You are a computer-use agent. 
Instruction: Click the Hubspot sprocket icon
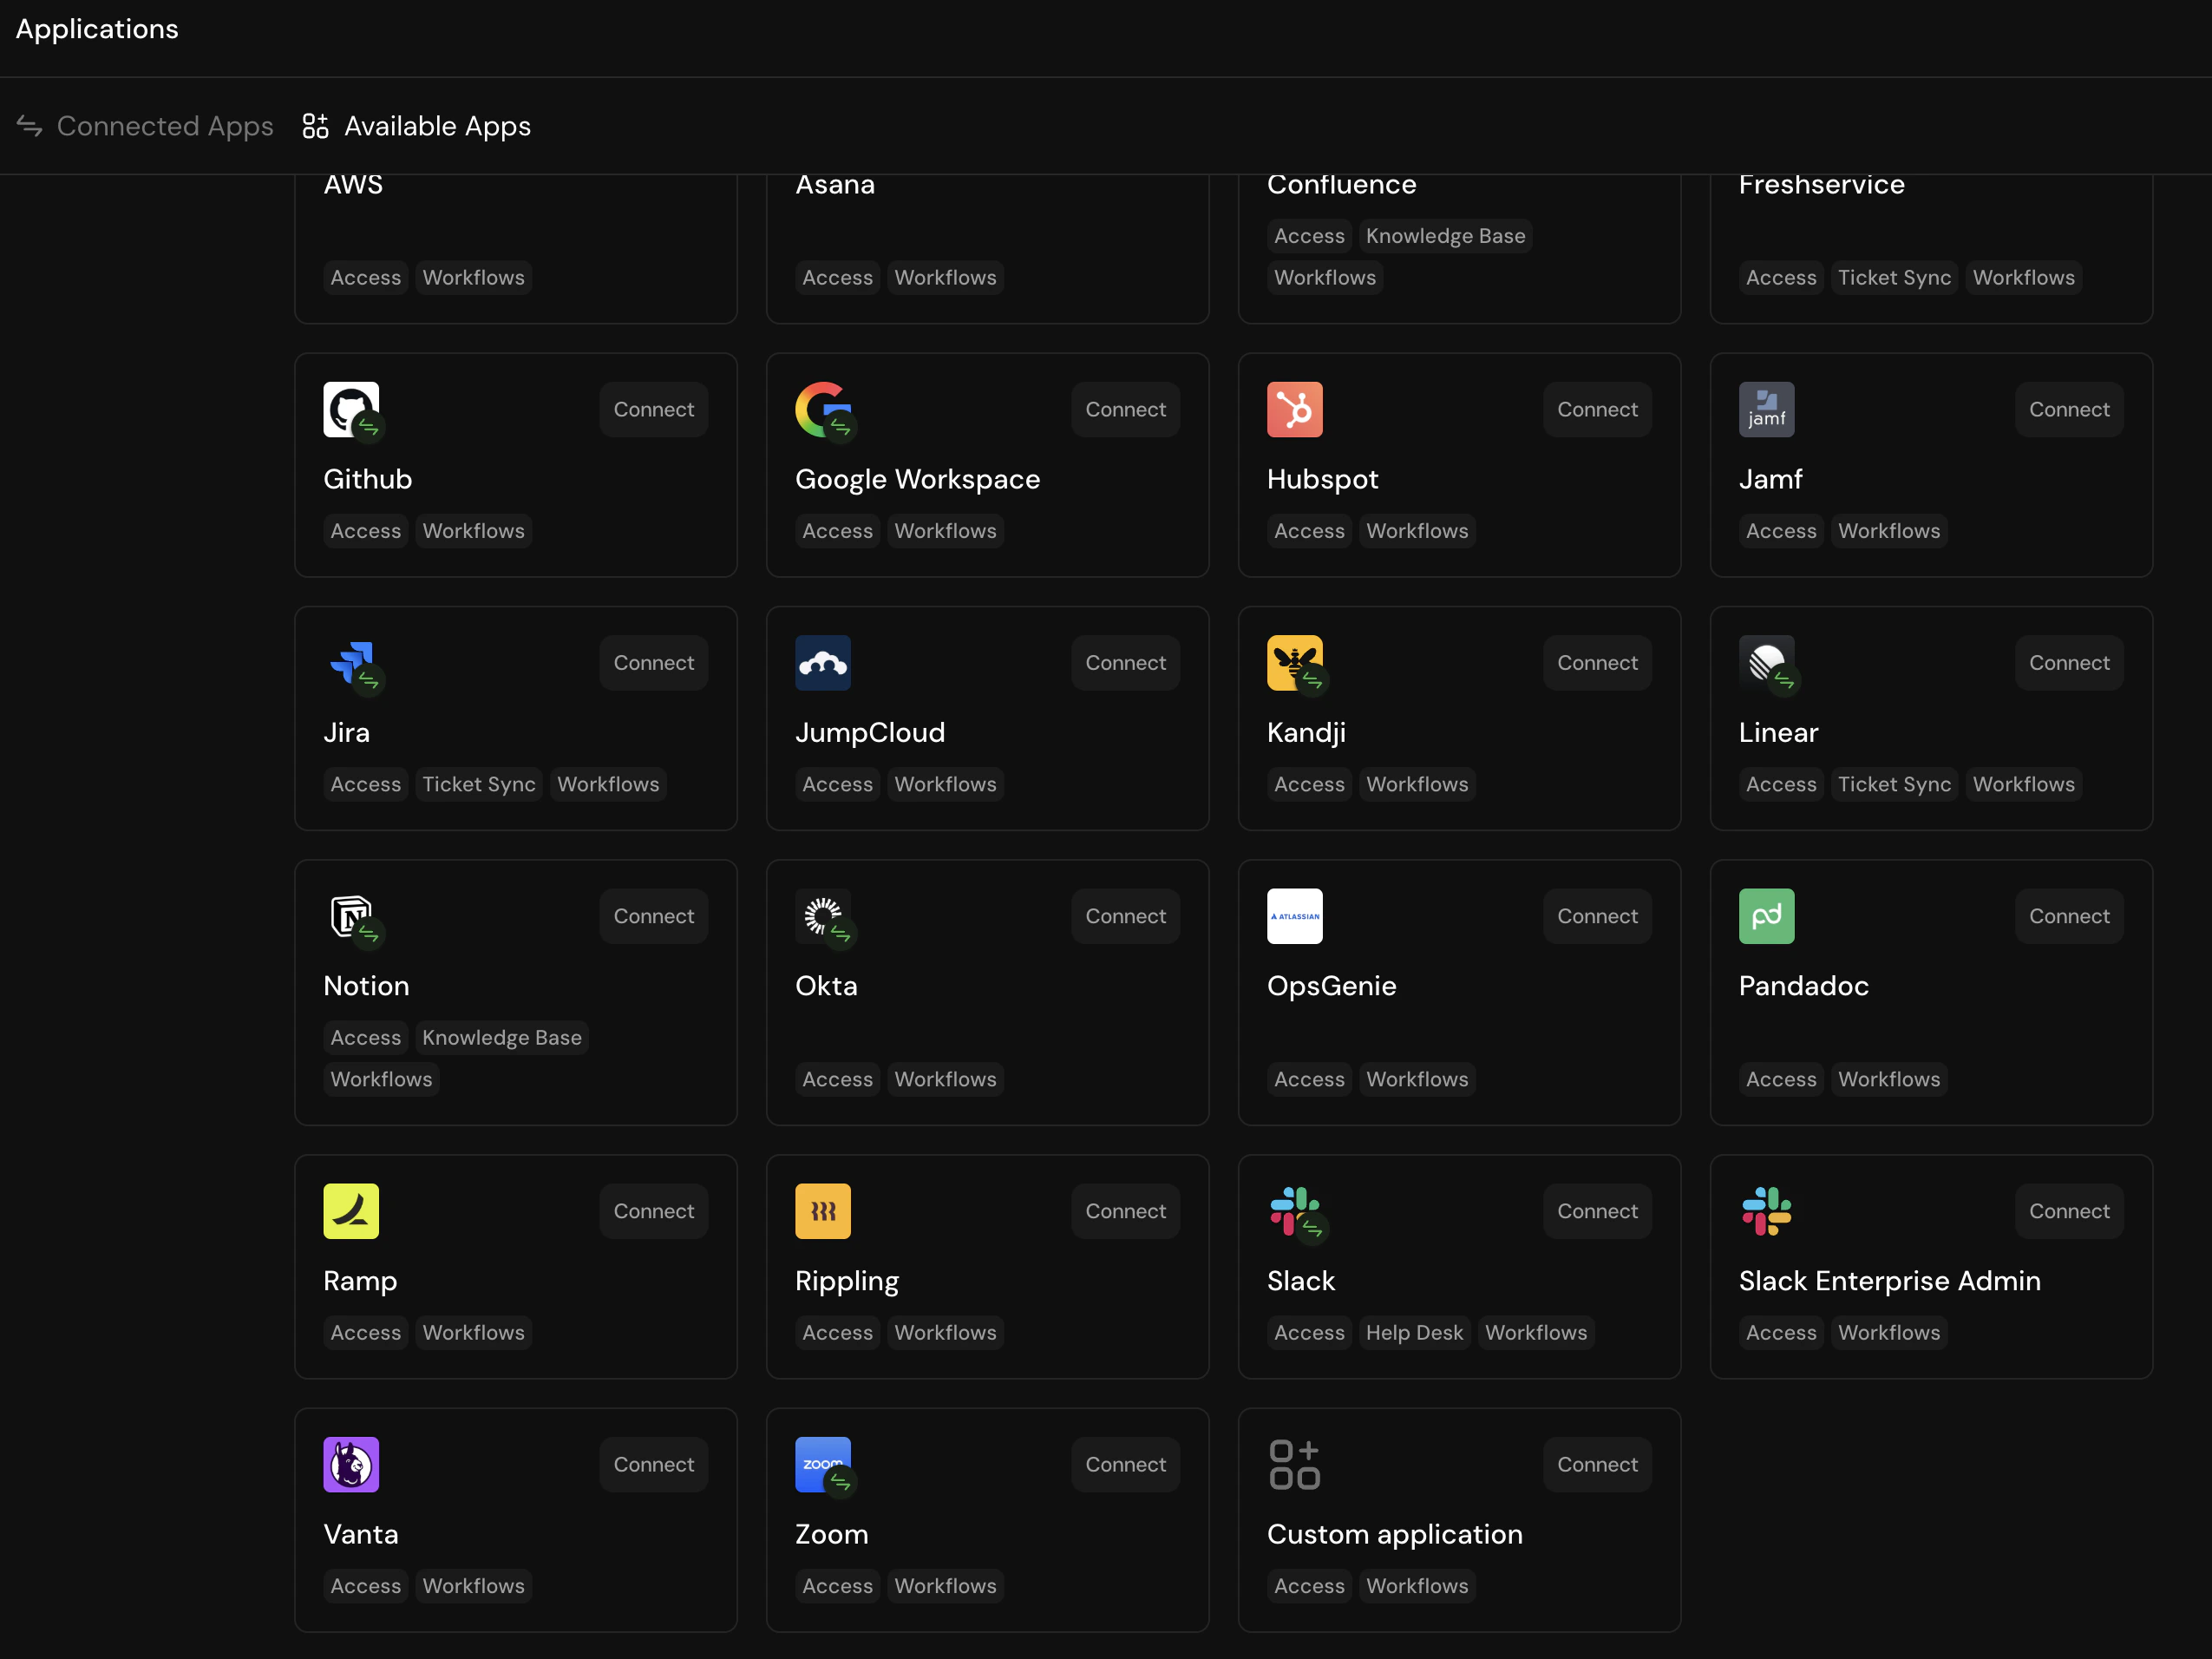1294,409
